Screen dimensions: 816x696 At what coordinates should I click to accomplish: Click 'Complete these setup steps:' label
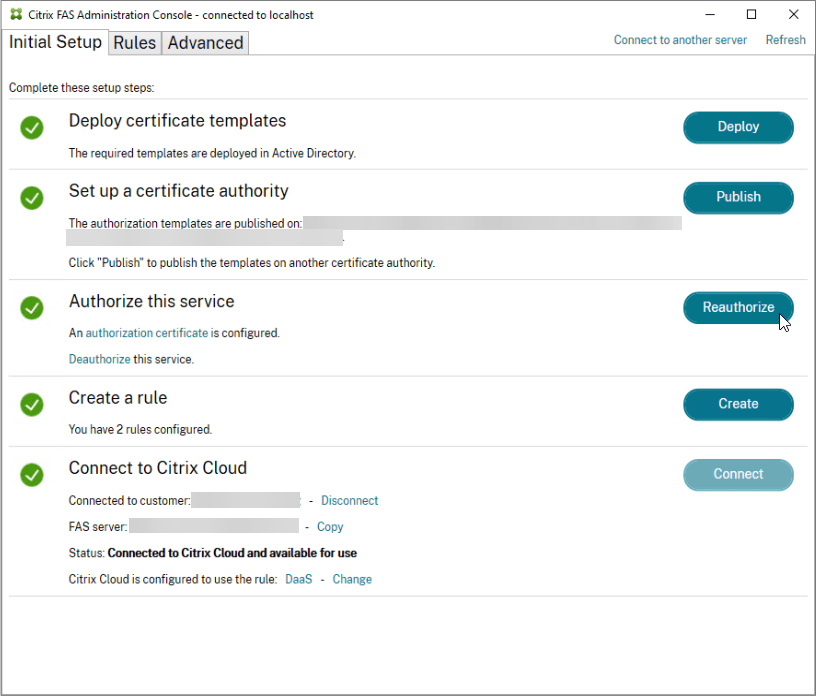[x=82, y=87]
